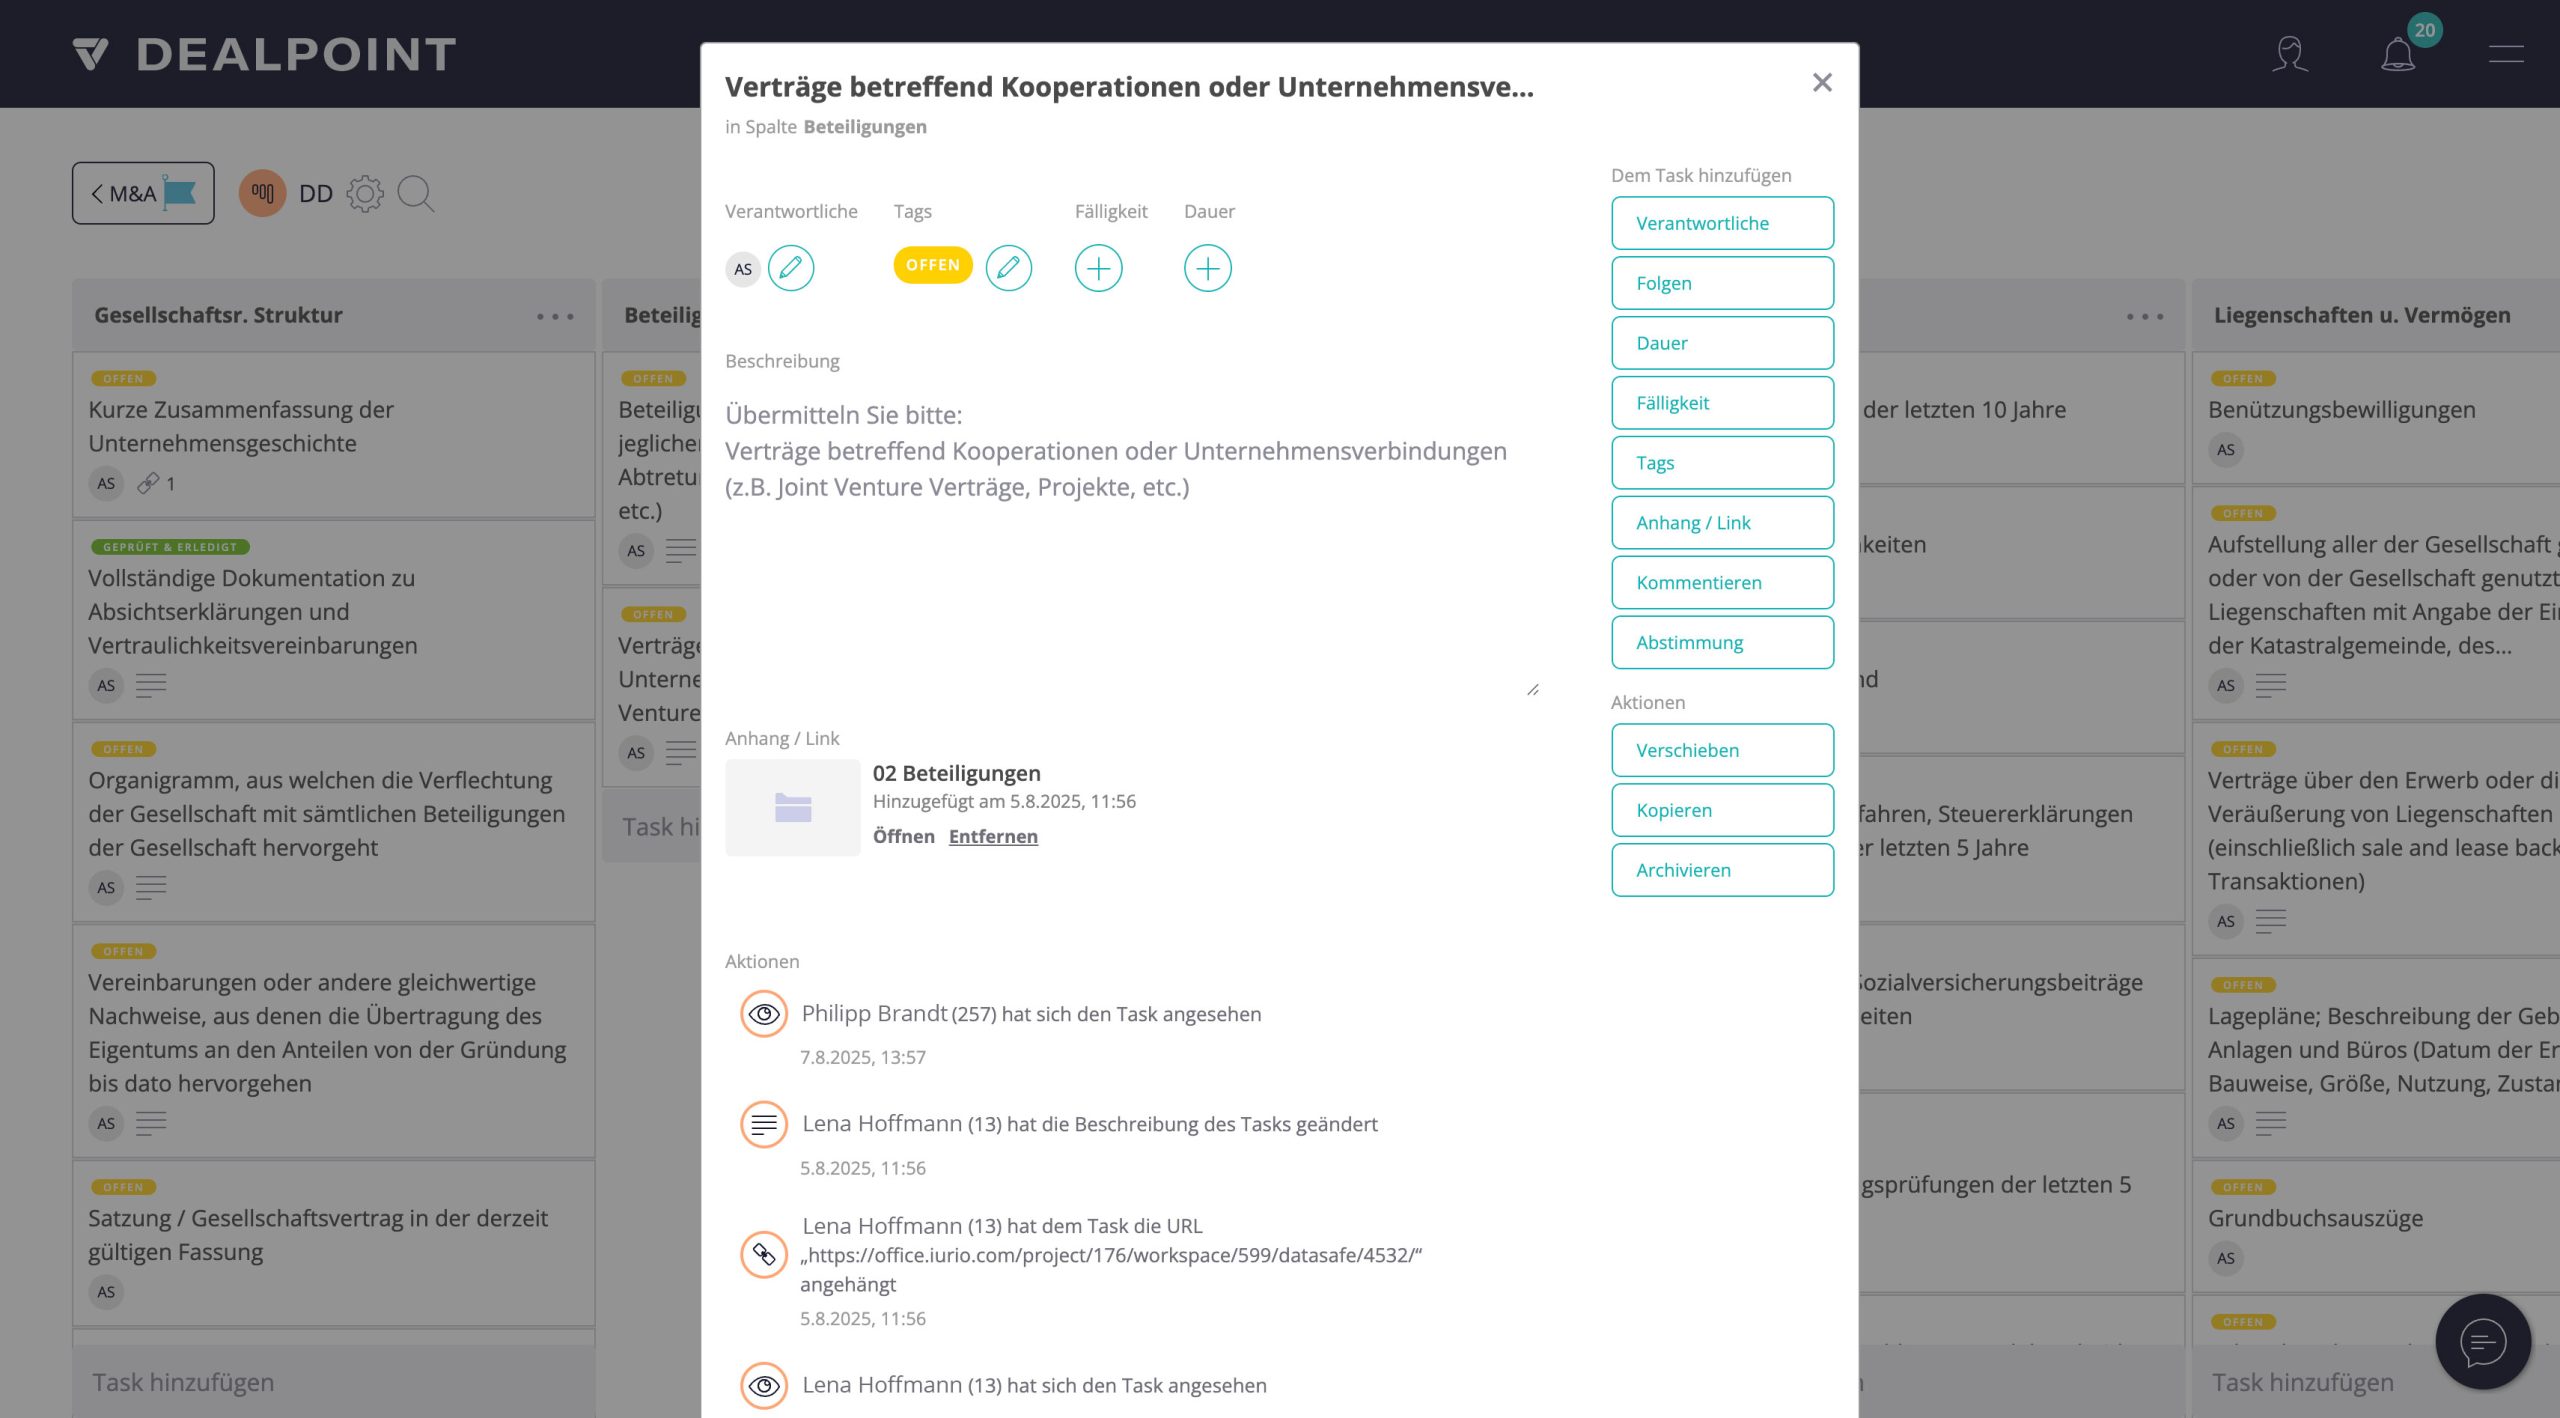This screenshot has width=2560, height=1418.
Task: Open the 02 Beteiligungen attachment
Action: [x=903, y=836]
